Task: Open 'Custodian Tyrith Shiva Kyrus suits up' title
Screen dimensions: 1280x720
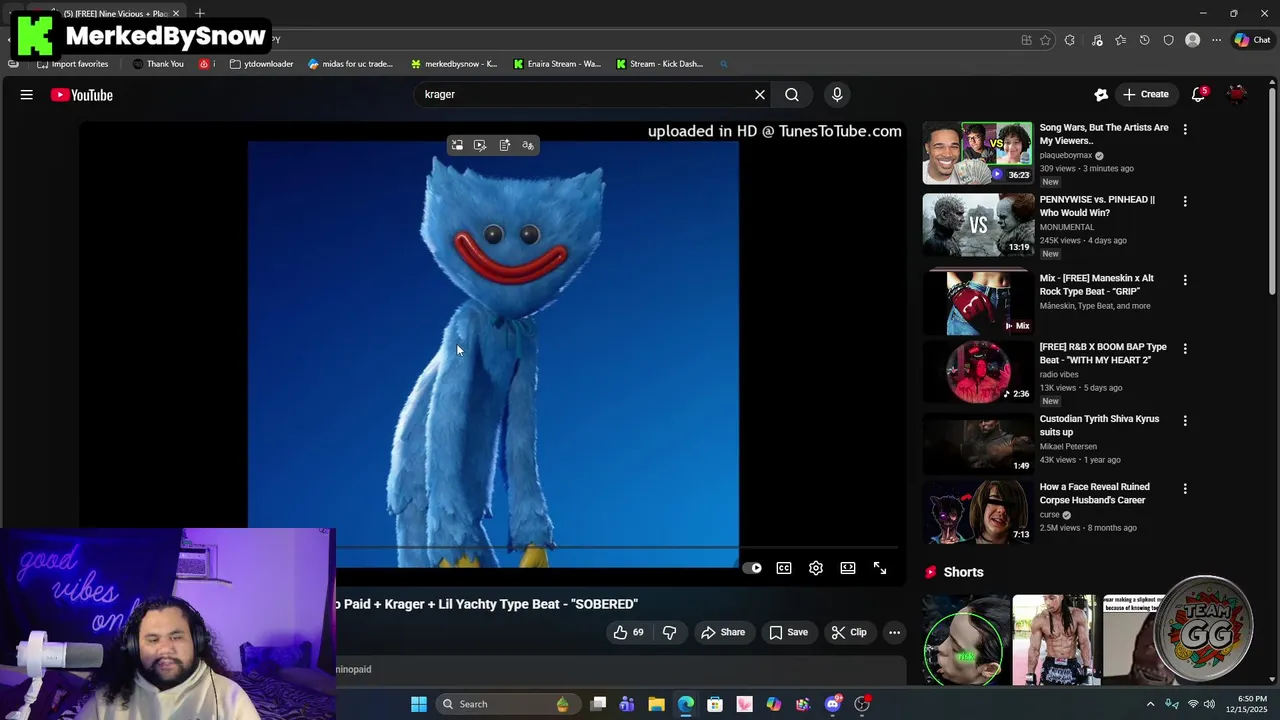Action: pyautogui.click(x=1099, y=426)
